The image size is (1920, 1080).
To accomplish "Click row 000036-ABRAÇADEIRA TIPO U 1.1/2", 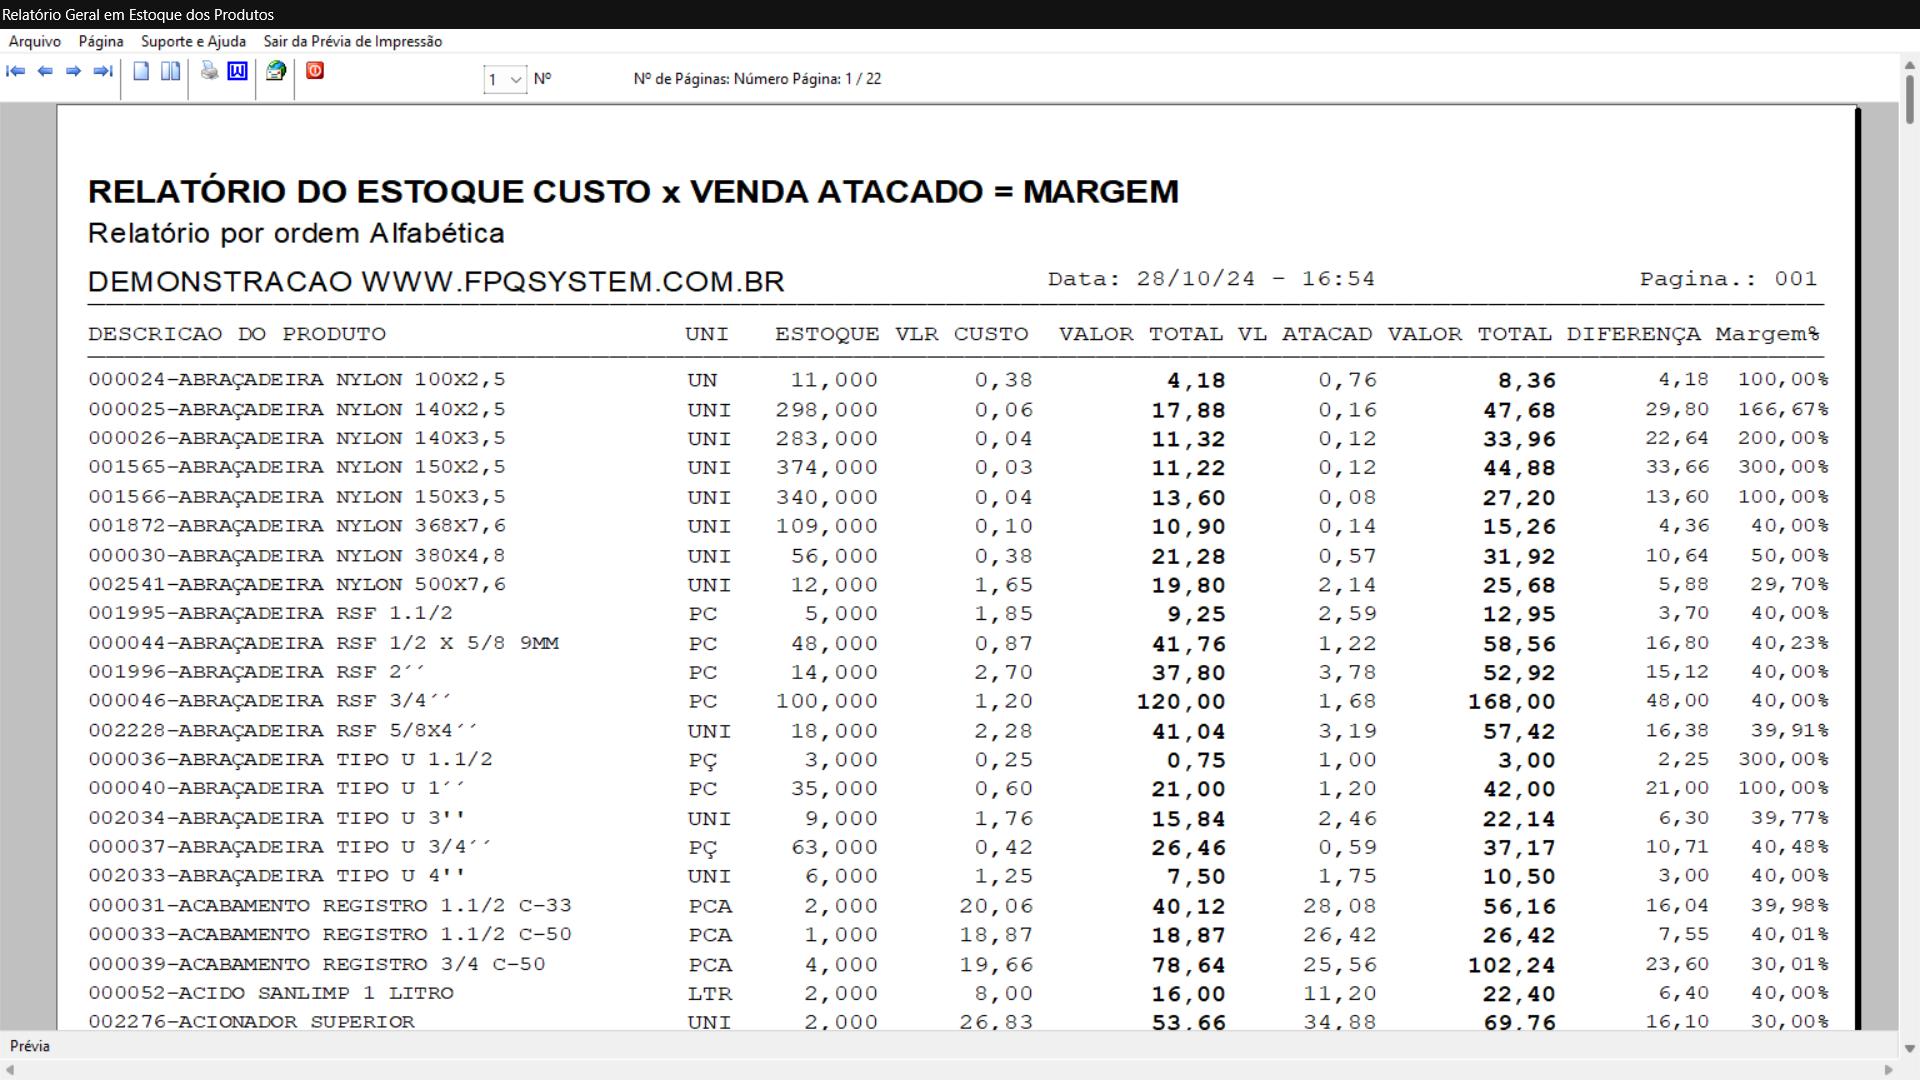I will [x=958, y=760].
